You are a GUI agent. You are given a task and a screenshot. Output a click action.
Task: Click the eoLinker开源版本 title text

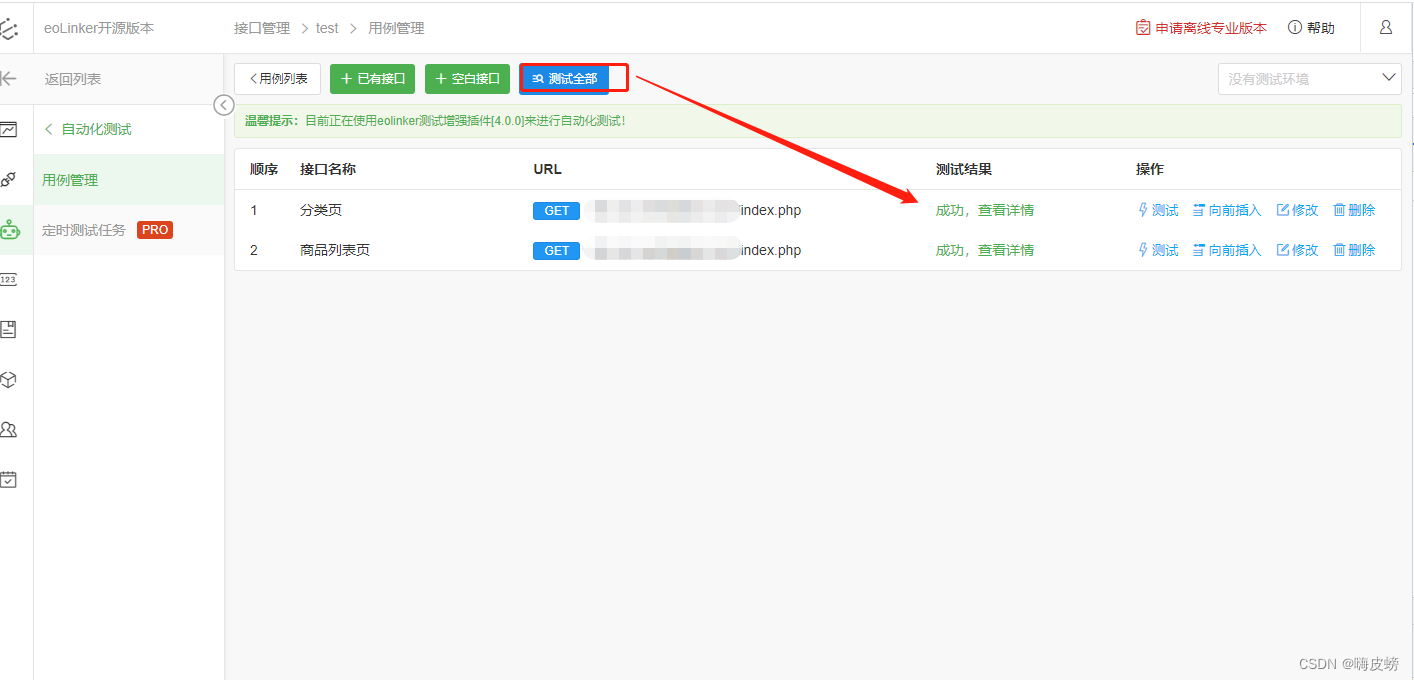coord(99,28)
